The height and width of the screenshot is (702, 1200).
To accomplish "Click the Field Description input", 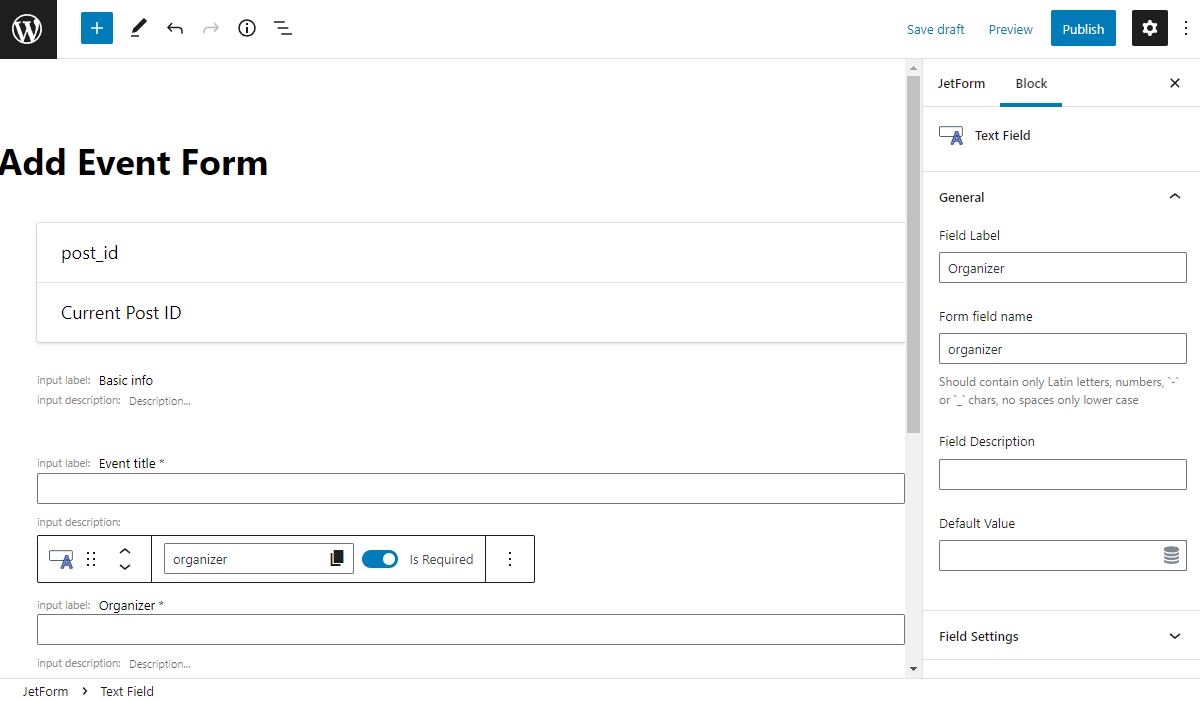I will (x=1062, y=473).
